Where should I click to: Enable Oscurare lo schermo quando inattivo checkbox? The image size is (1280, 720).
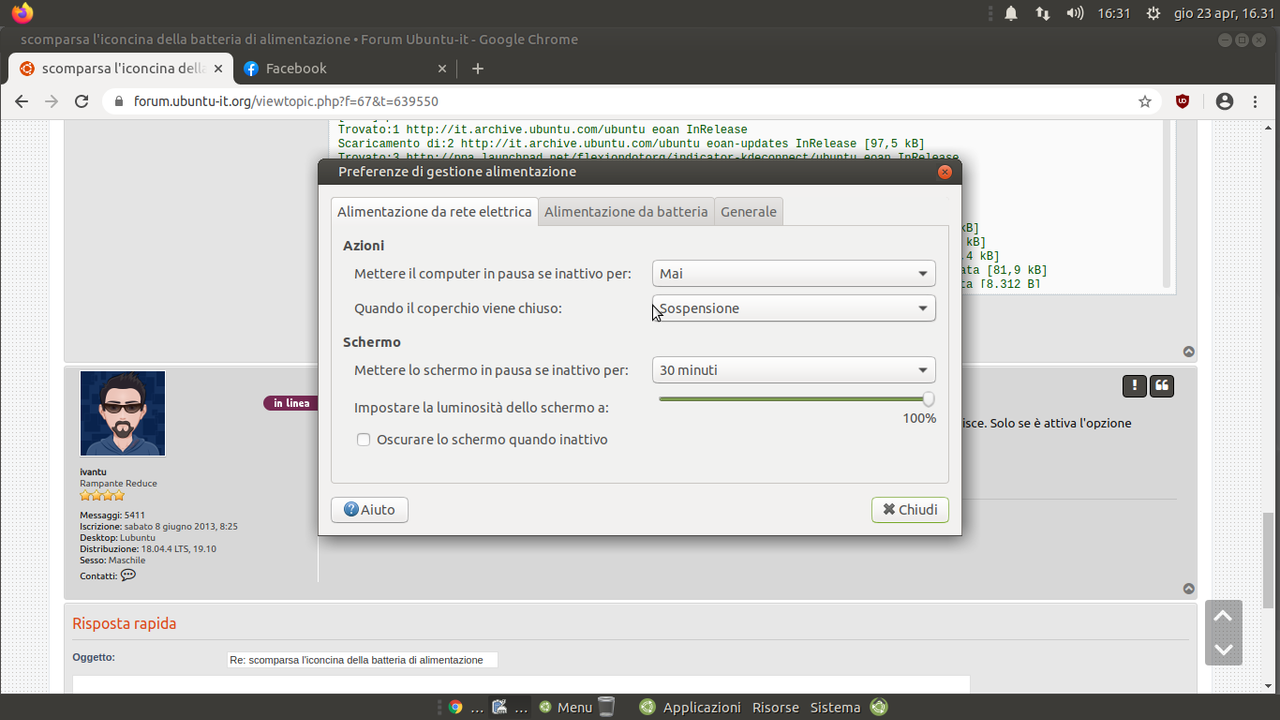[364, 440]
